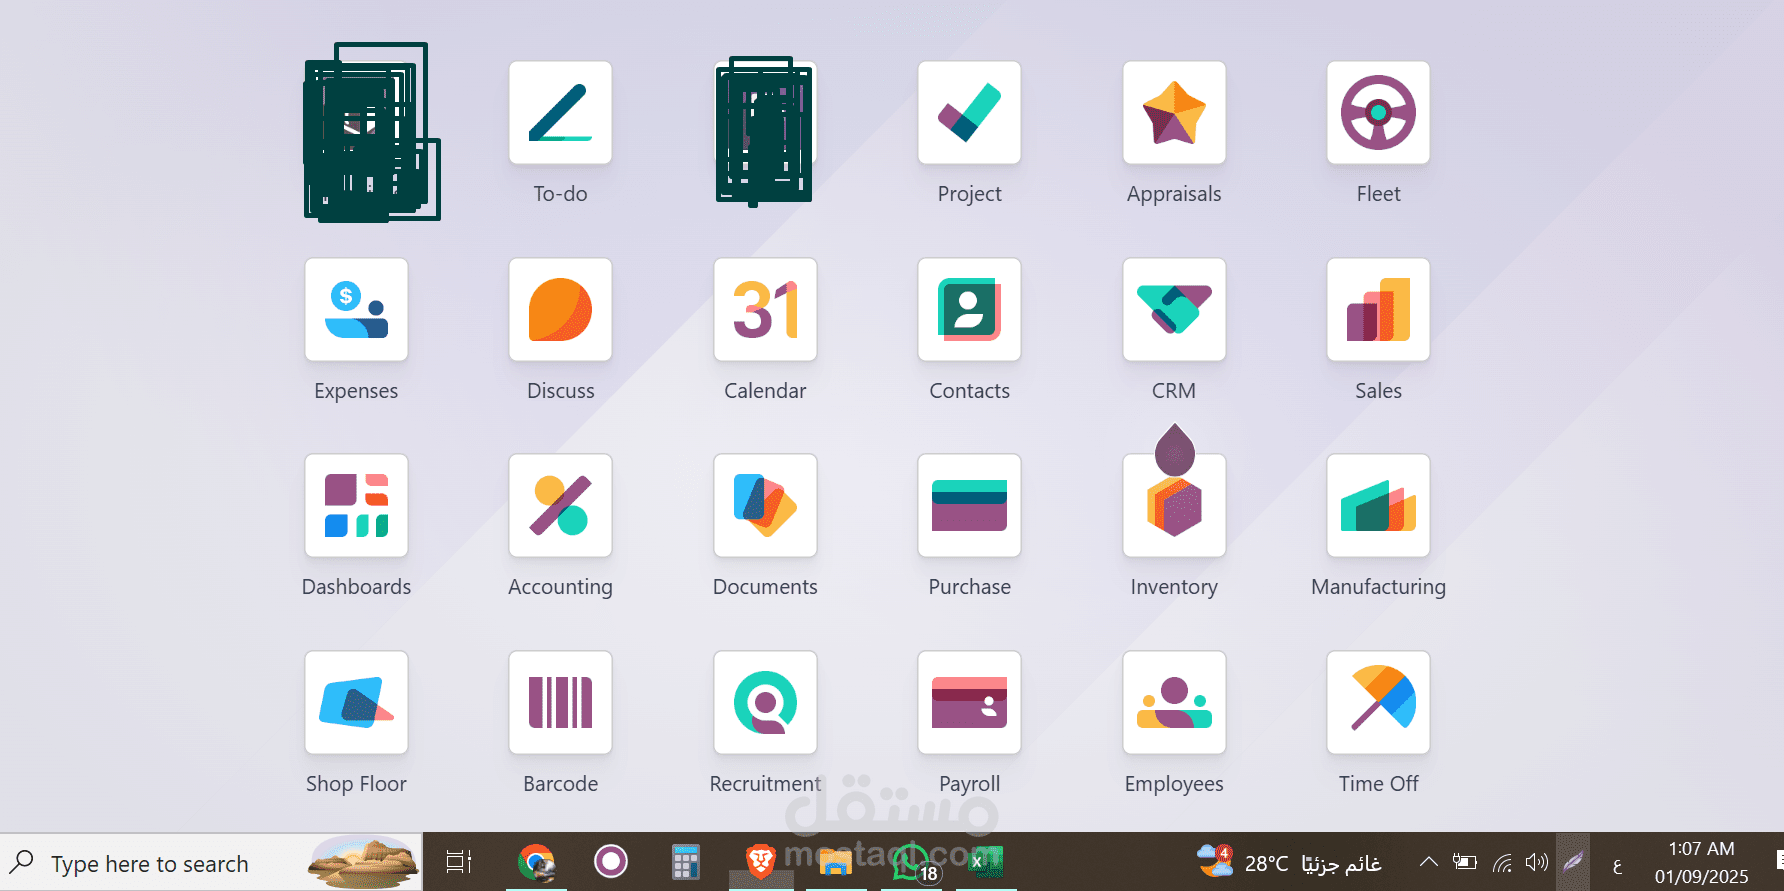Launch the Employees app
Screen dimensions: 1784x891
coord(1174,702)
